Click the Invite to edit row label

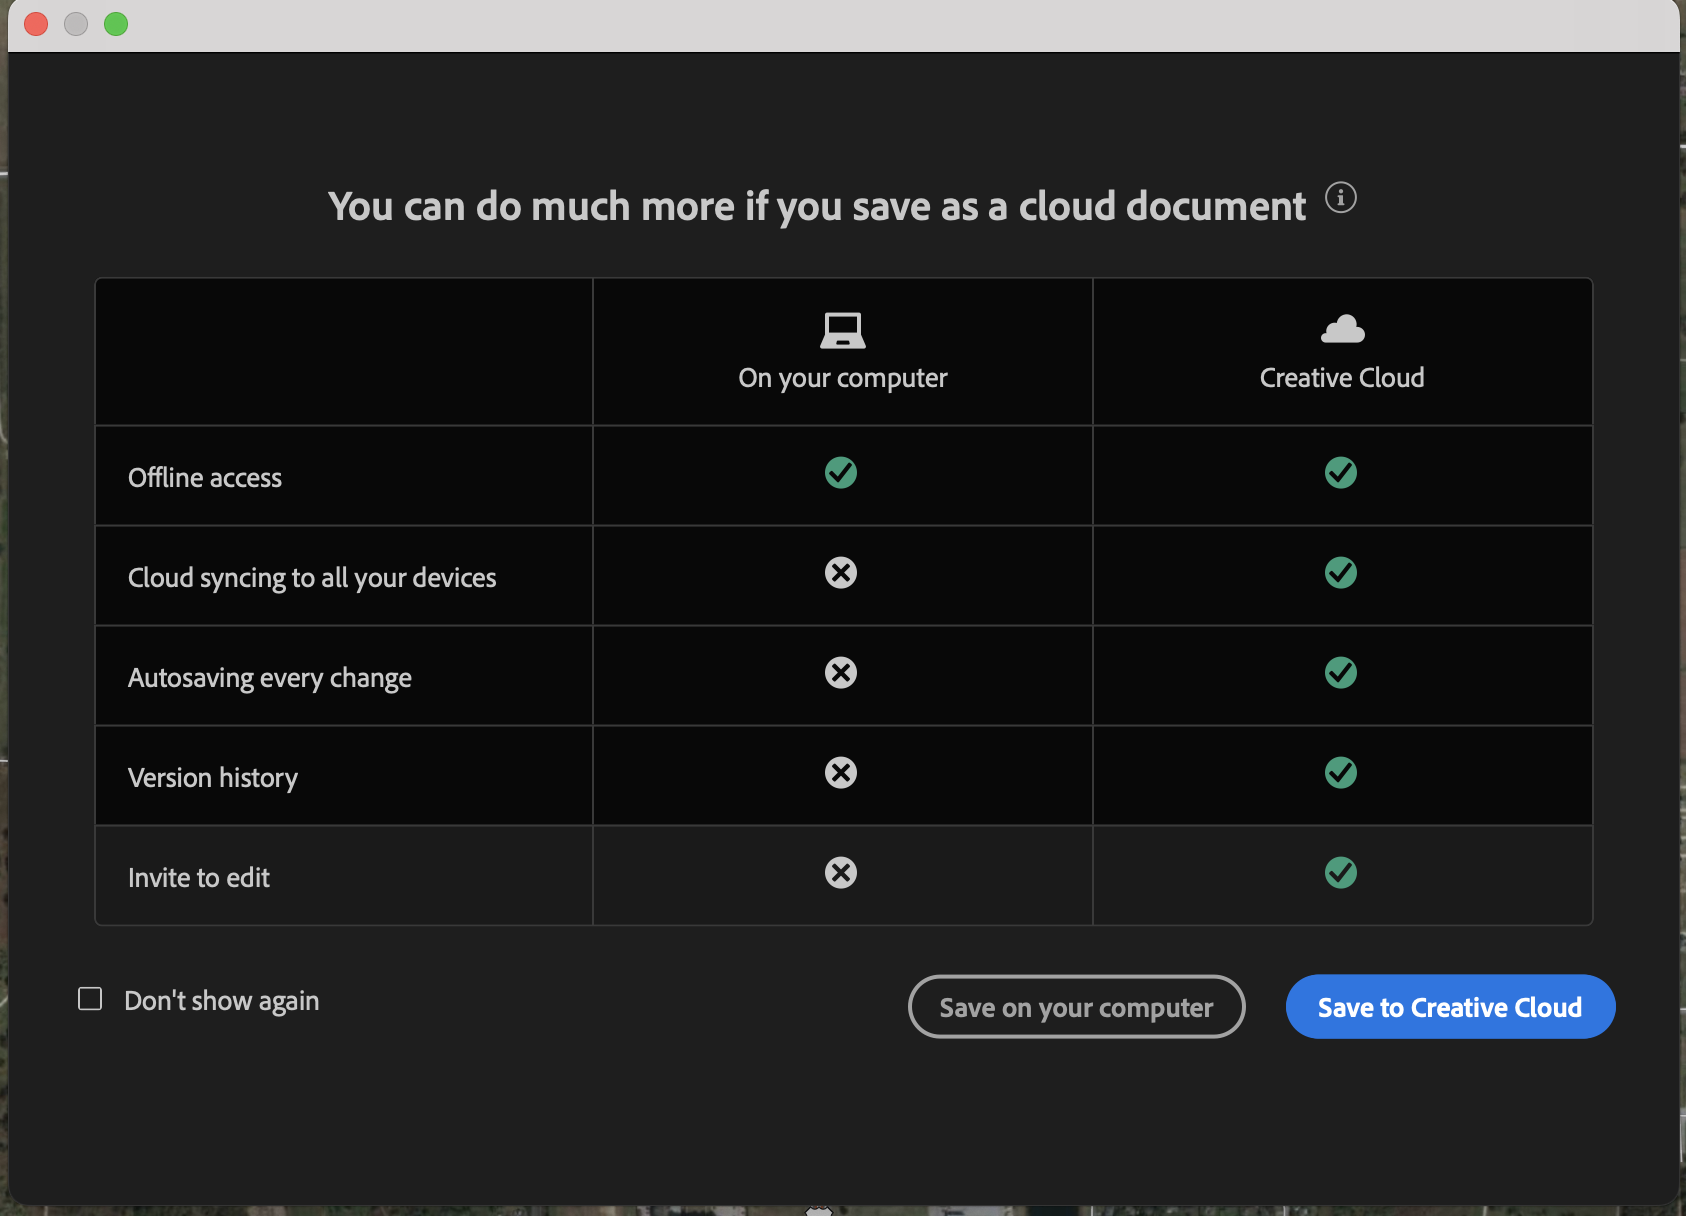click(x=199, y=878)
